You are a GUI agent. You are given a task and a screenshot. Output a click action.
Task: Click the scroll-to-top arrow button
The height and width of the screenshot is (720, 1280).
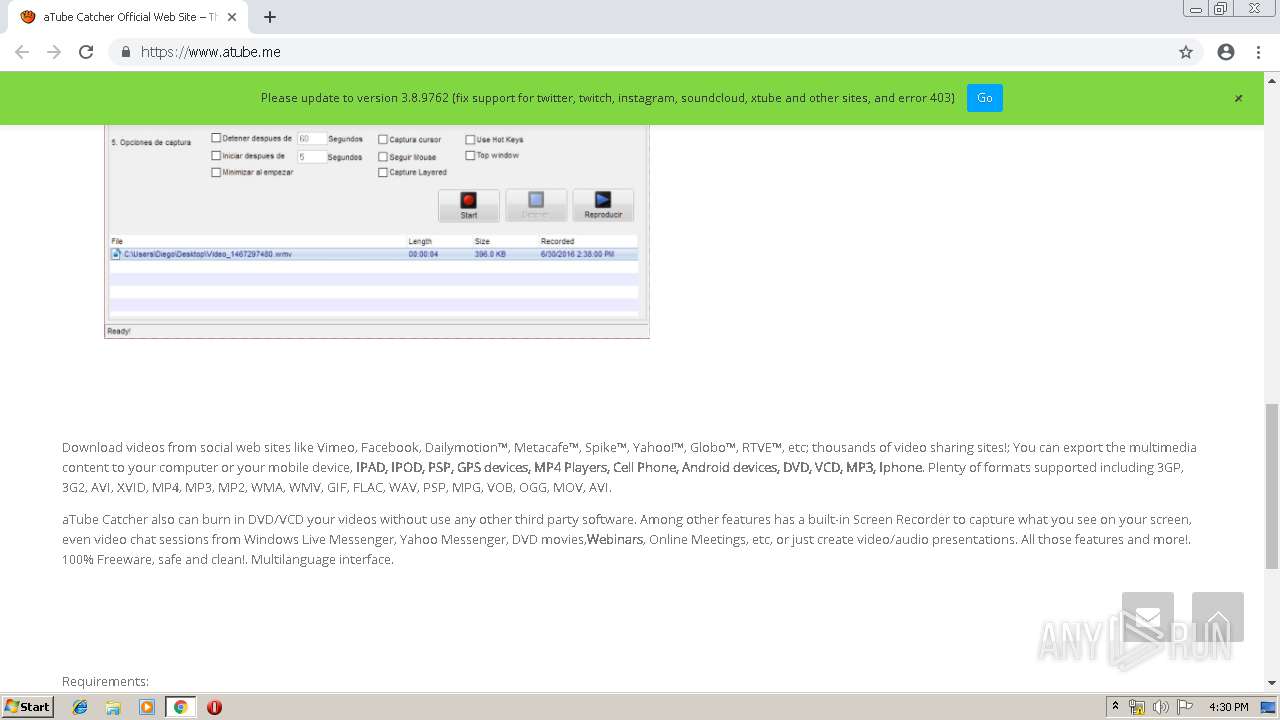pos(1218,617)
